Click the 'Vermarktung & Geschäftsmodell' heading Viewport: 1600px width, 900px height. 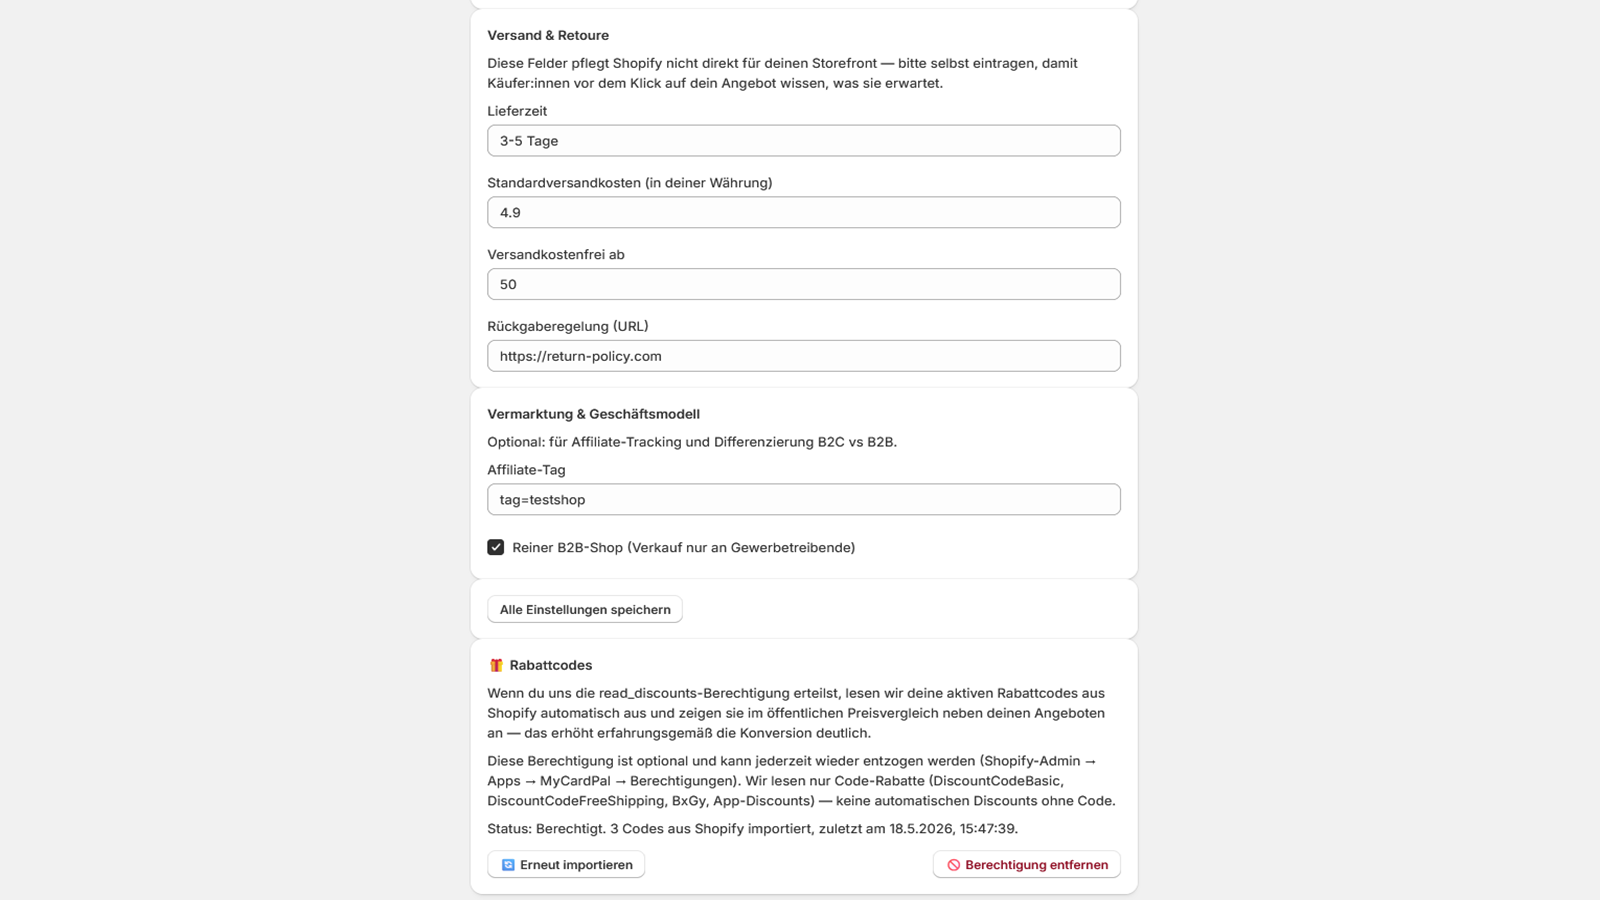point(593,414)
